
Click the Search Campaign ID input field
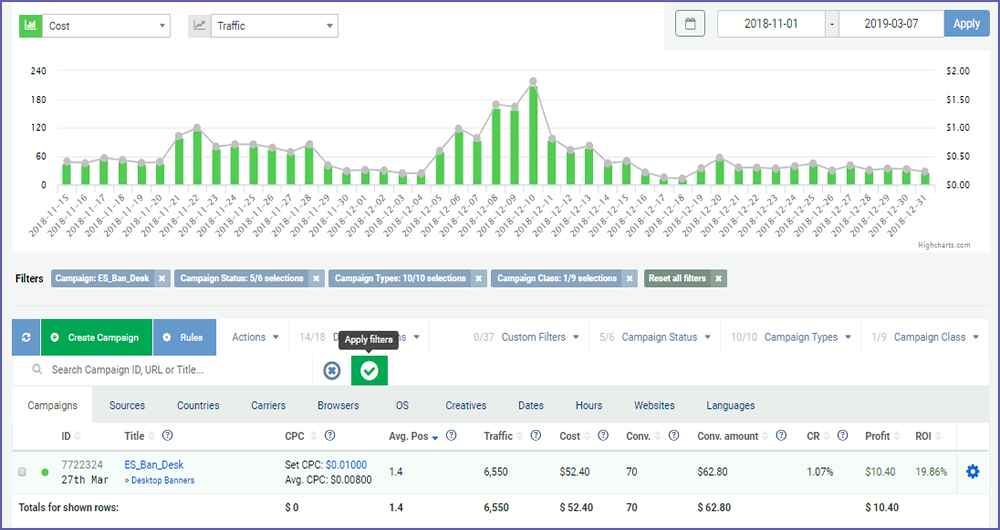(x=170, y=370)
